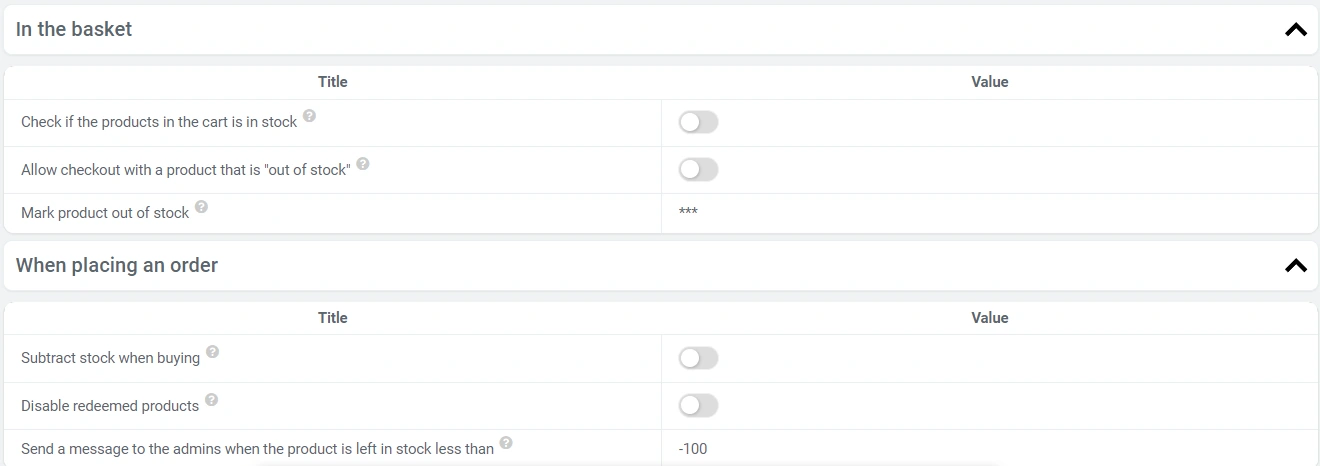Click "Value" column header in order table
This screenshot has width=1320, height=466.
990,318
